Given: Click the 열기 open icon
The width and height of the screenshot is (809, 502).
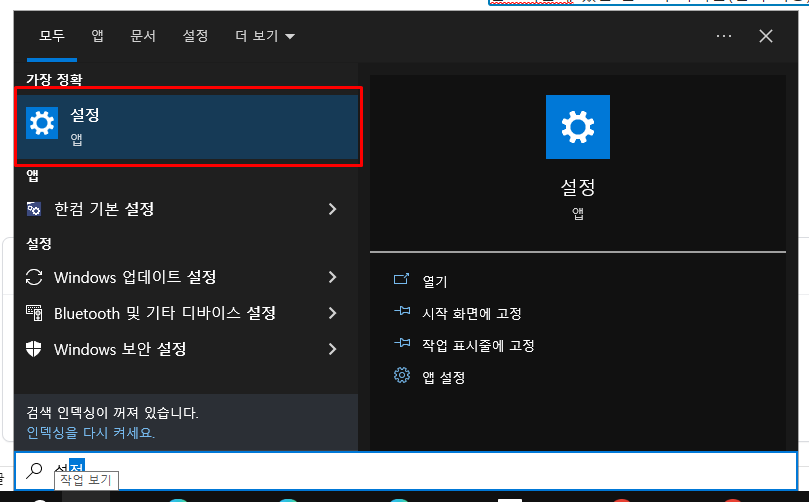Looking at the screenshot, I should coord(401,280).
